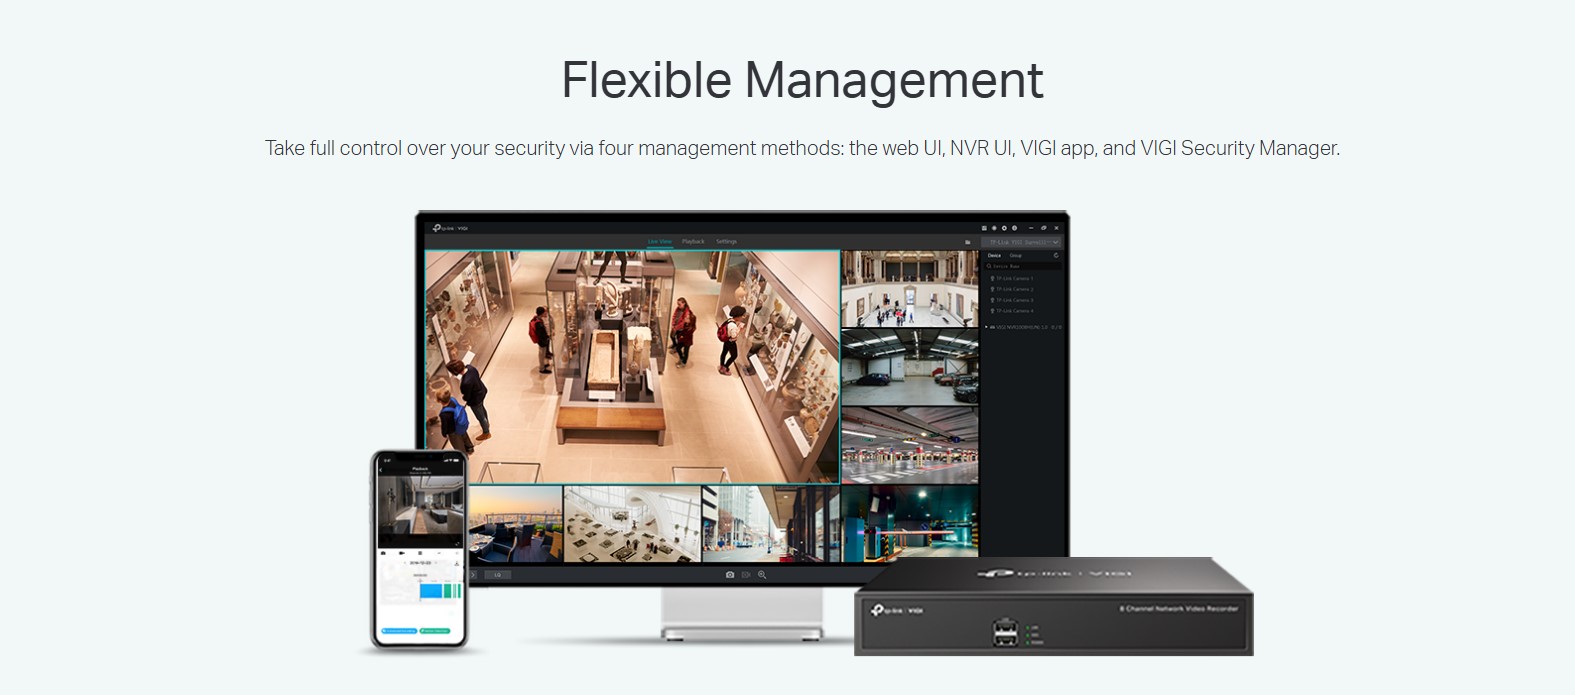Viewport: 1575px width, 695px height.
Task: Start recording with the video camera icon
Action: [746, 575]
